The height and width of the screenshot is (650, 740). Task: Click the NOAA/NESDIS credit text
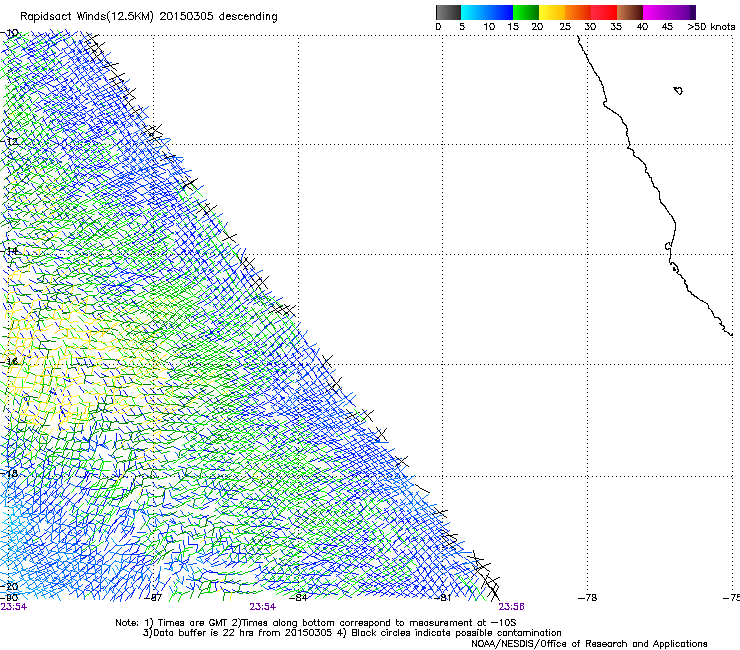coord(589,644)
